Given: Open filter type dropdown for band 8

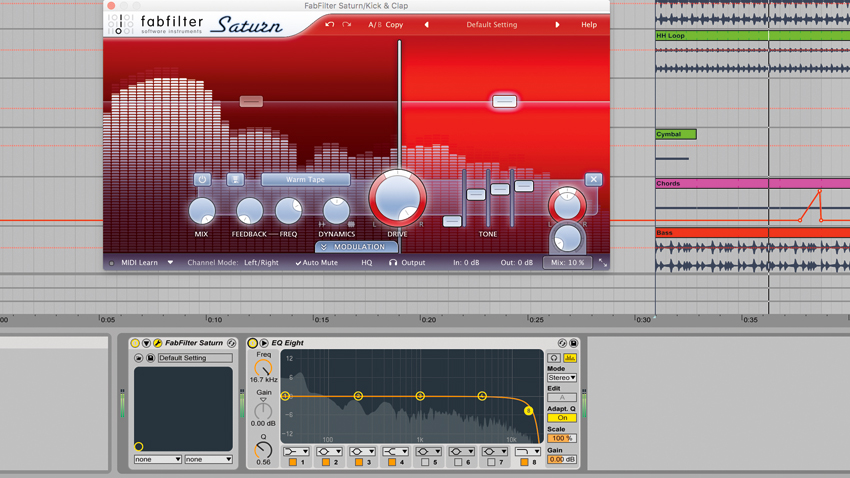Looking at the screenshot, I should [528, 451].
